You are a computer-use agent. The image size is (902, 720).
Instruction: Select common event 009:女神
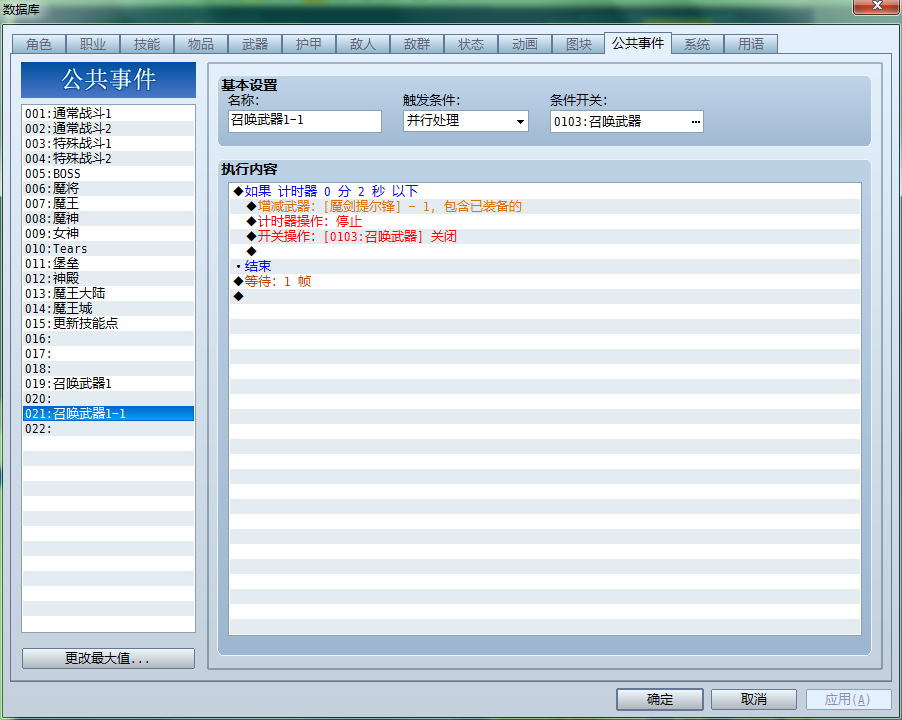[x=108, y=233]
